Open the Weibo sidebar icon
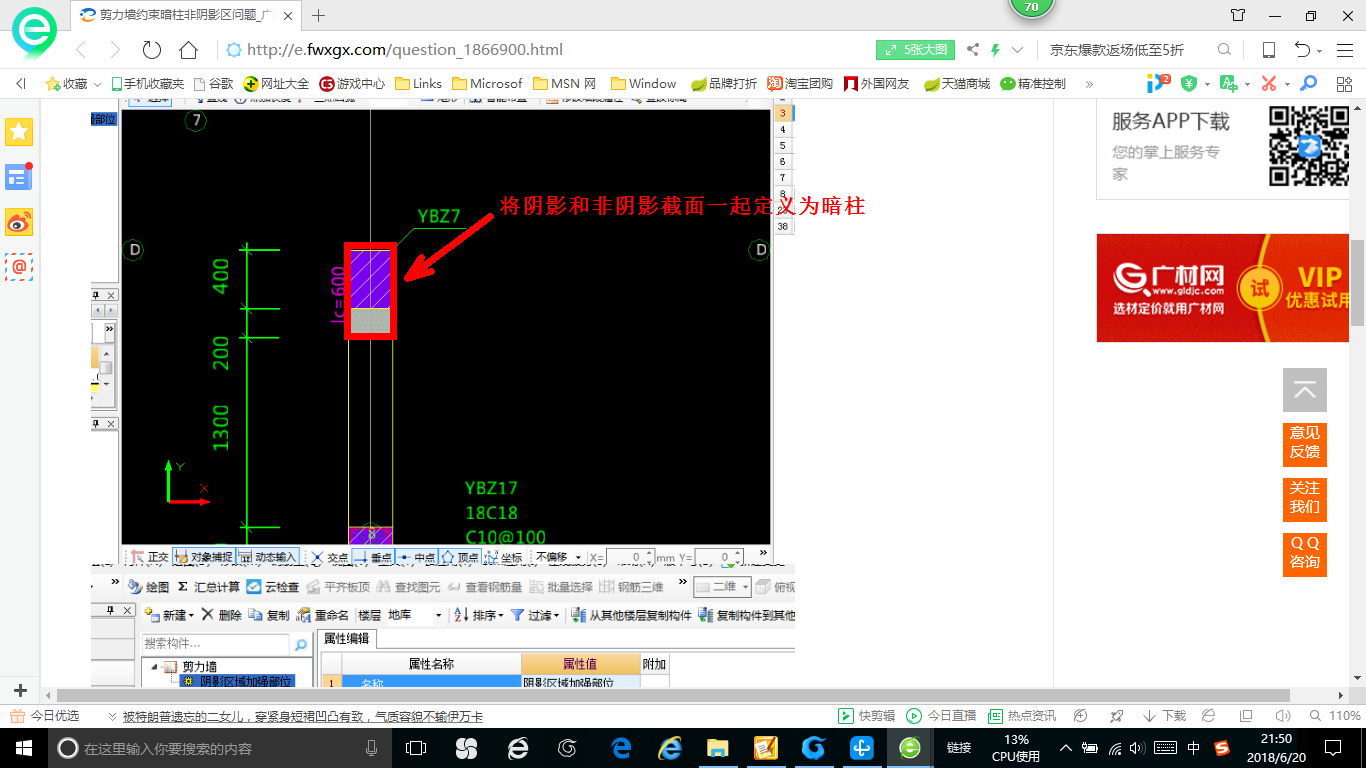The height and width of the screenshot is (768, 1366). pos(20,222)
